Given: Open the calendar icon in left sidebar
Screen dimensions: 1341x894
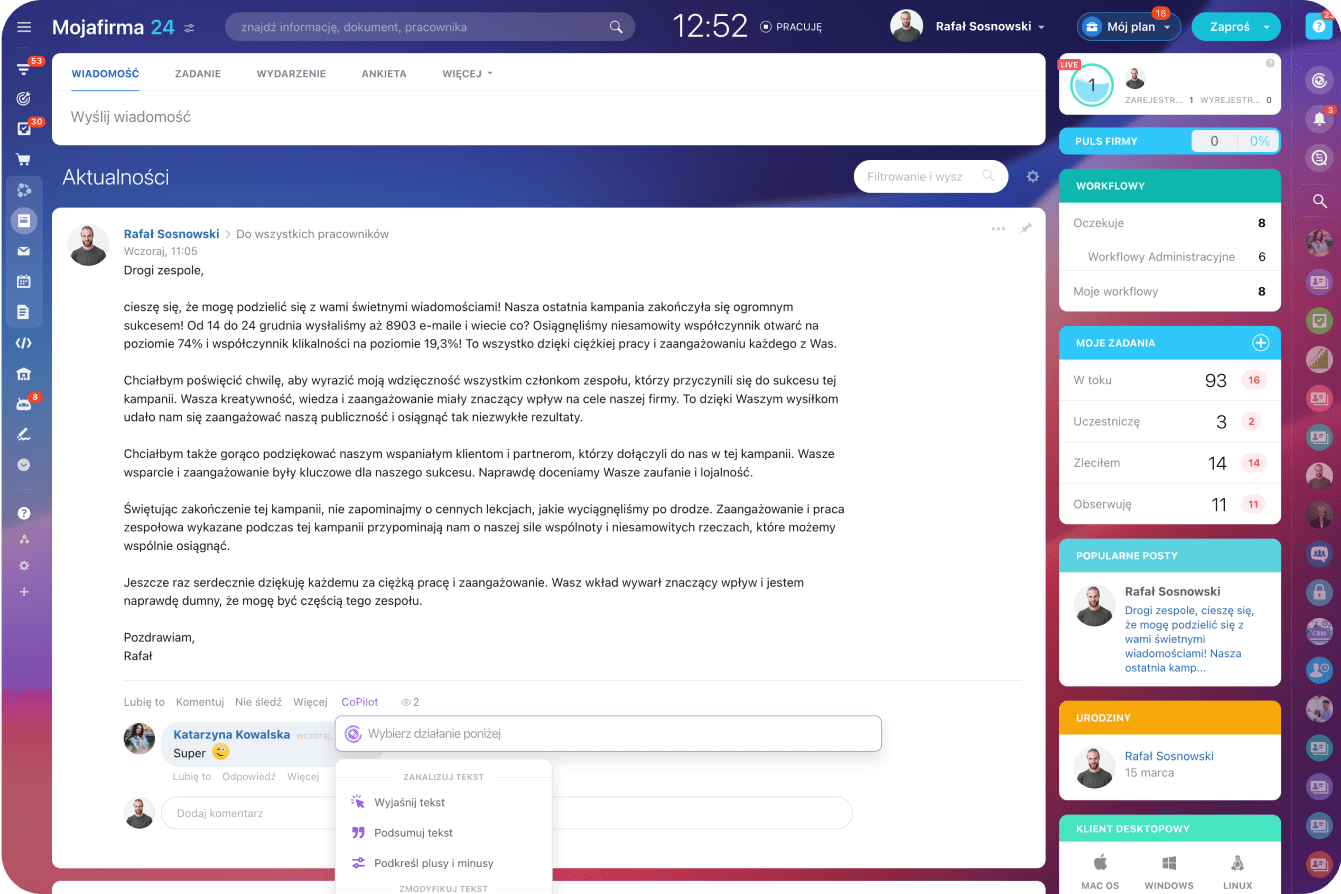Looking at the screenshot, I should [24, 282].
